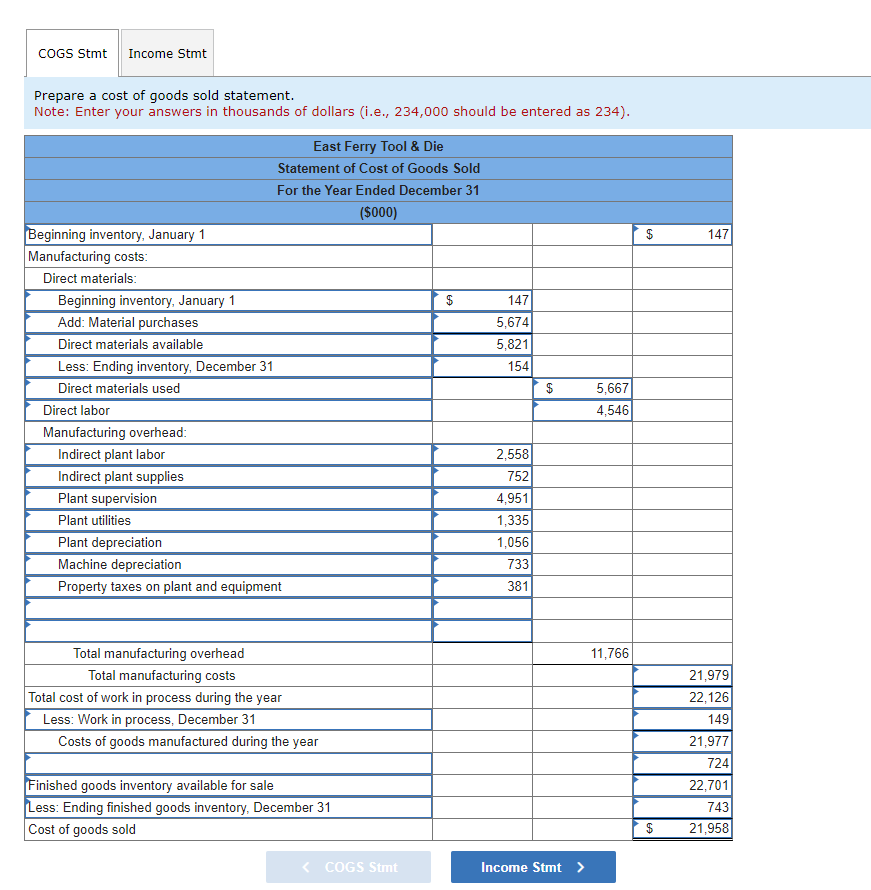Switch to the Income Stmt tab
This screenshot has height=890, width=871.
point(167,54)
